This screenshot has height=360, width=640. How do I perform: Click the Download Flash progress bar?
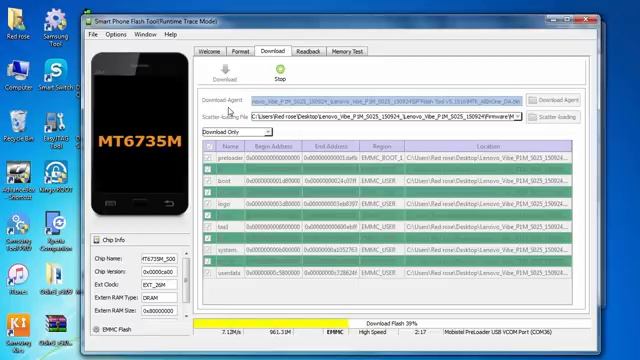click(391, 323)
